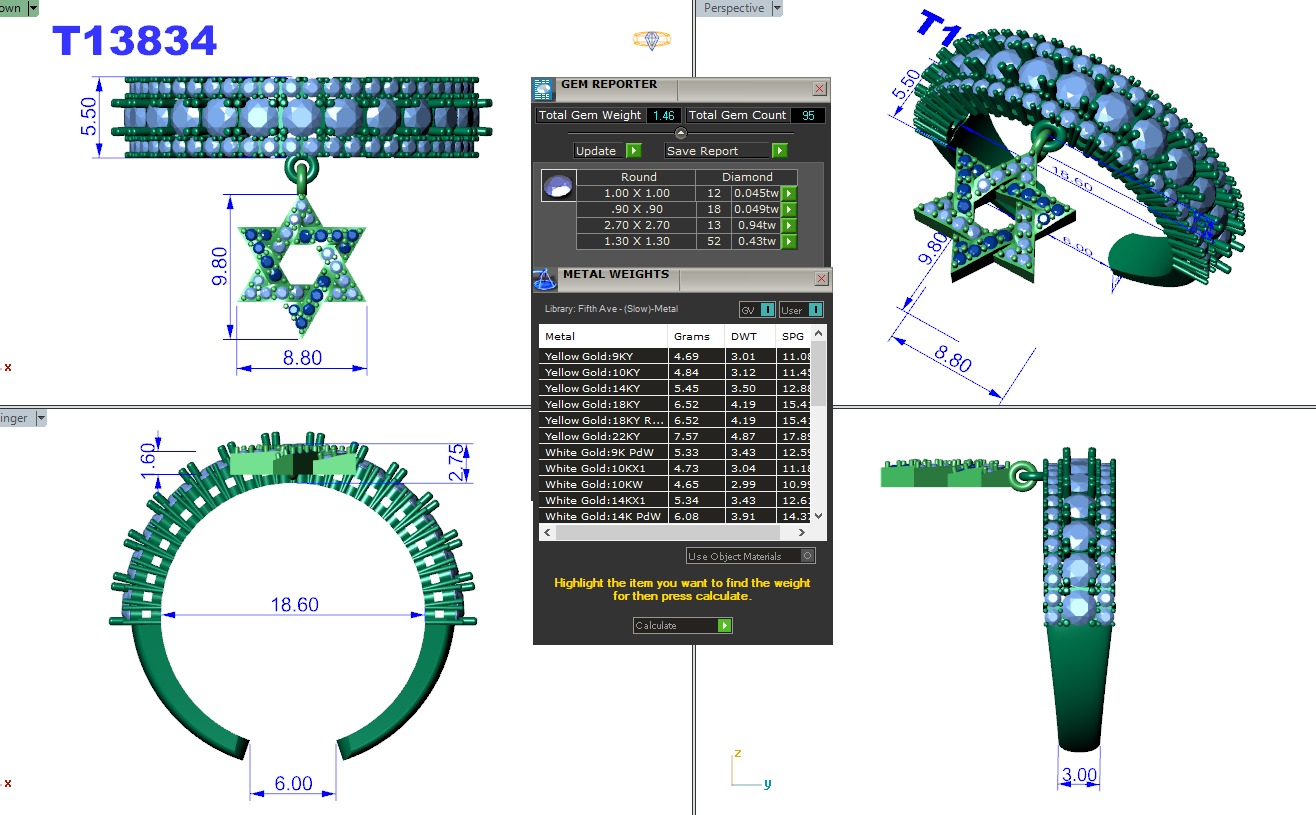
Task: Click green arrow for 1.00 X 1.00 row
Action: (789, 194)
